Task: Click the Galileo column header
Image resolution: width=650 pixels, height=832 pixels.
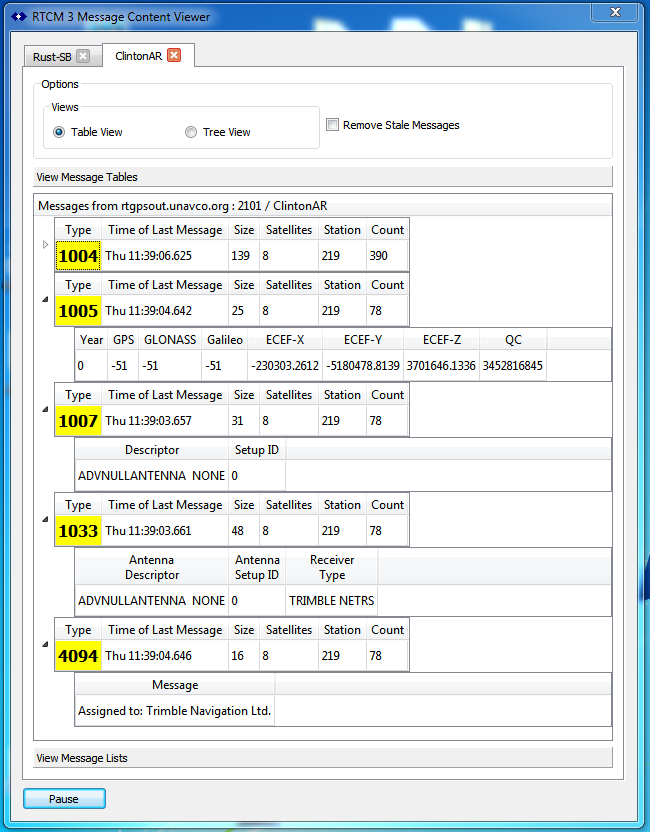Action: (224, 340)
